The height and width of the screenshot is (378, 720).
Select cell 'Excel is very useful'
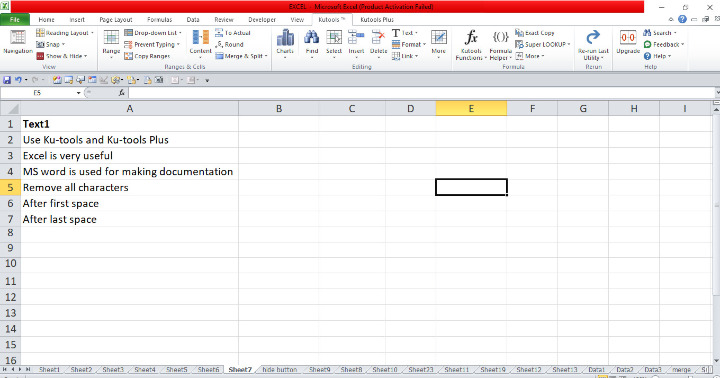pos(129,156)
